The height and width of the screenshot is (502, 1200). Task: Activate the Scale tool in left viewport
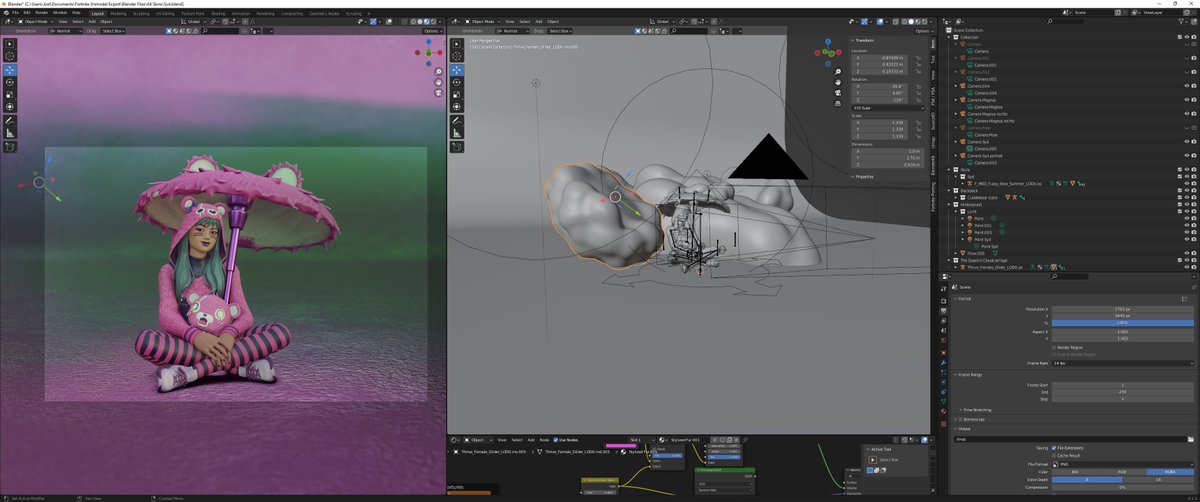pyautogui.click(x=10, y=94)
